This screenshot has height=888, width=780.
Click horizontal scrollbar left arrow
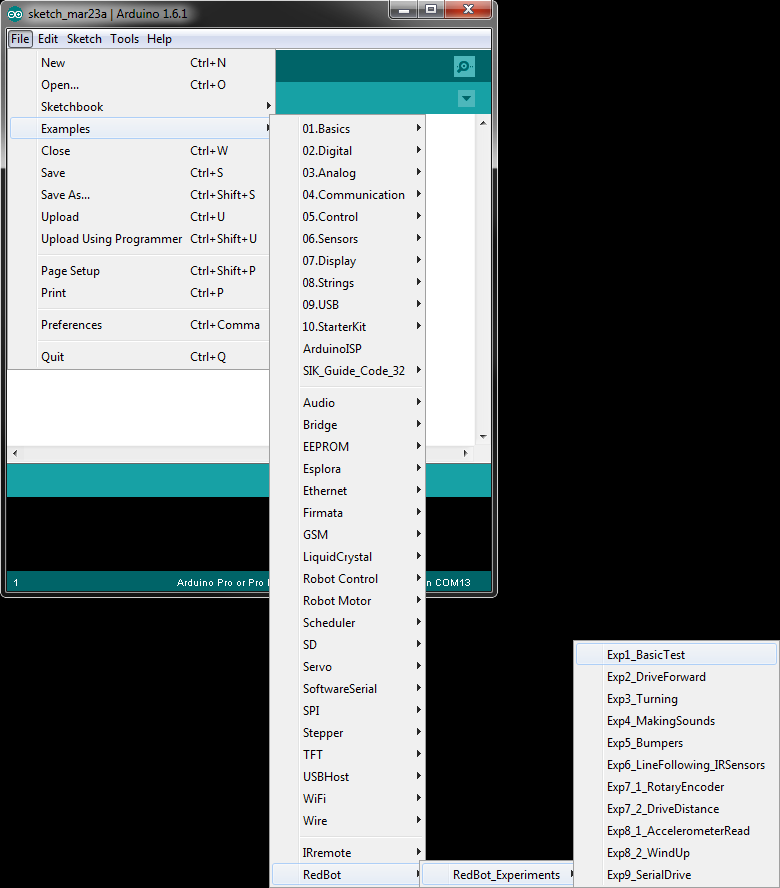[x=15, y=453]
